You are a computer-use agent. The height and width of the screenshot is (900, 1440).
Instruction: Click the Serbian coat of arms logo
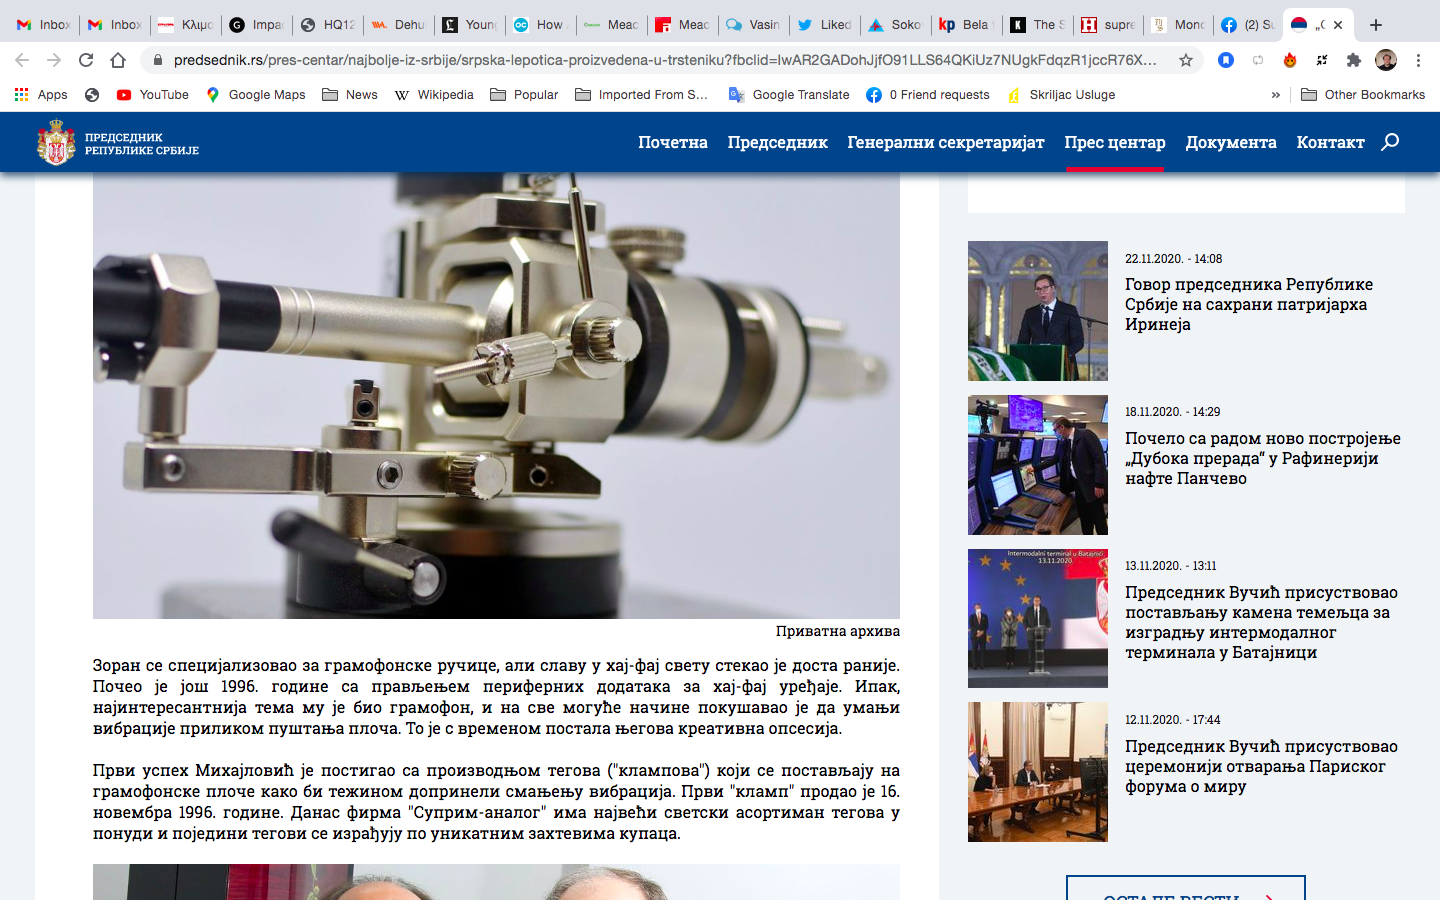(x=56, y=142)
